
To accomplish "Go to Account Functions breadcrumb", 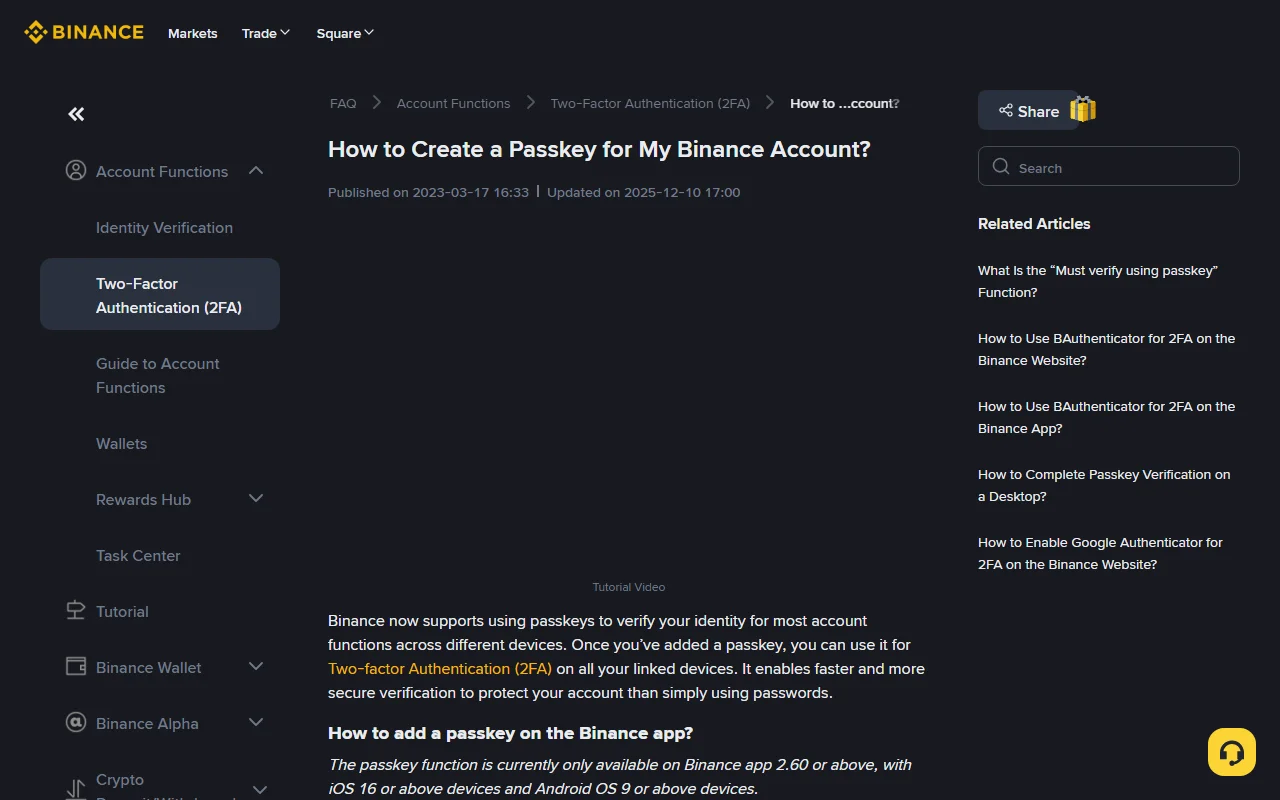I will pos(453,103).
